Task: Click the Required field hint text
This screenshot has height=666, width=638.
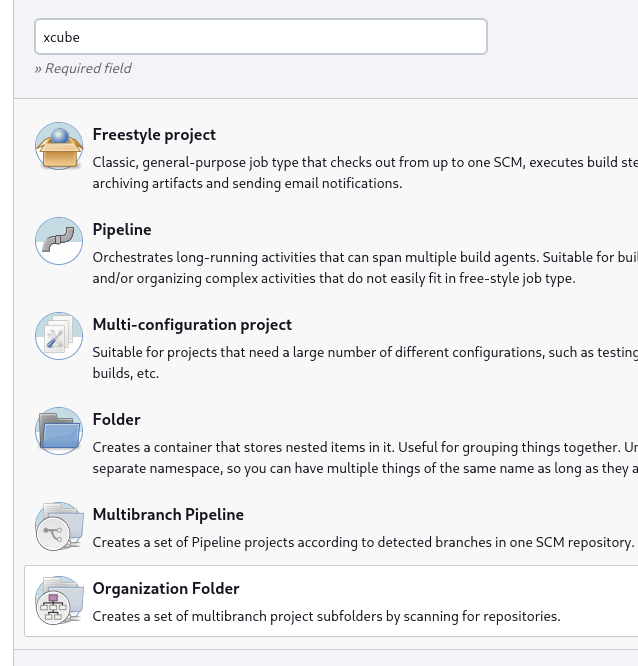Action: click(x=83, y=68)
